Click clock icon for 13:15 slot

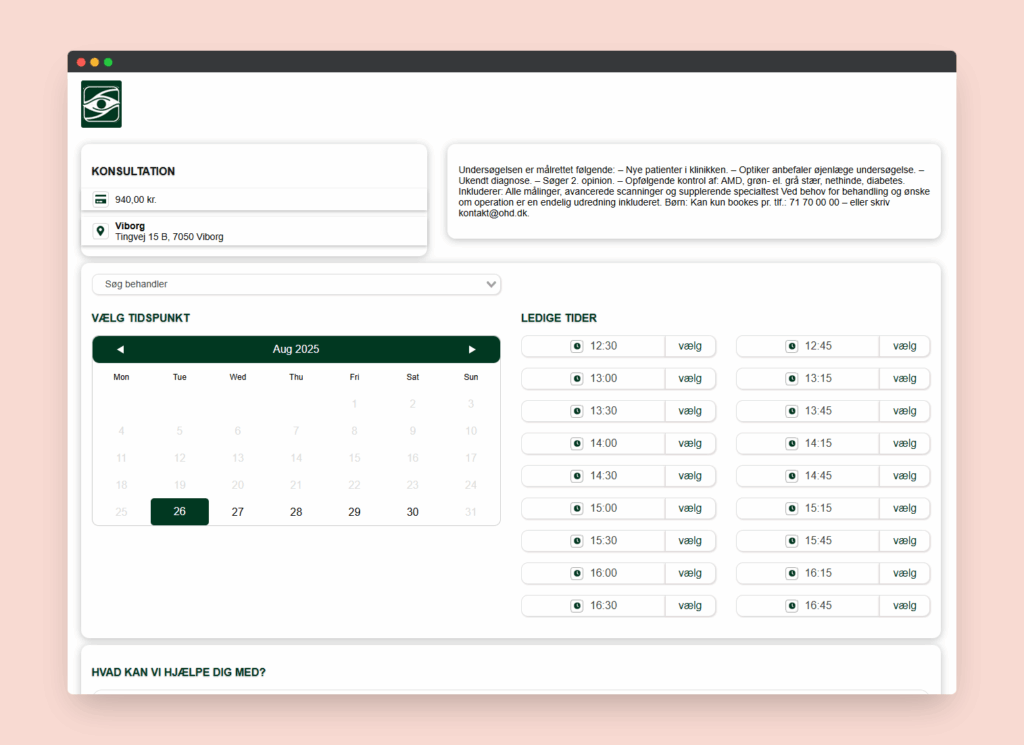click(x=792, y=379)
